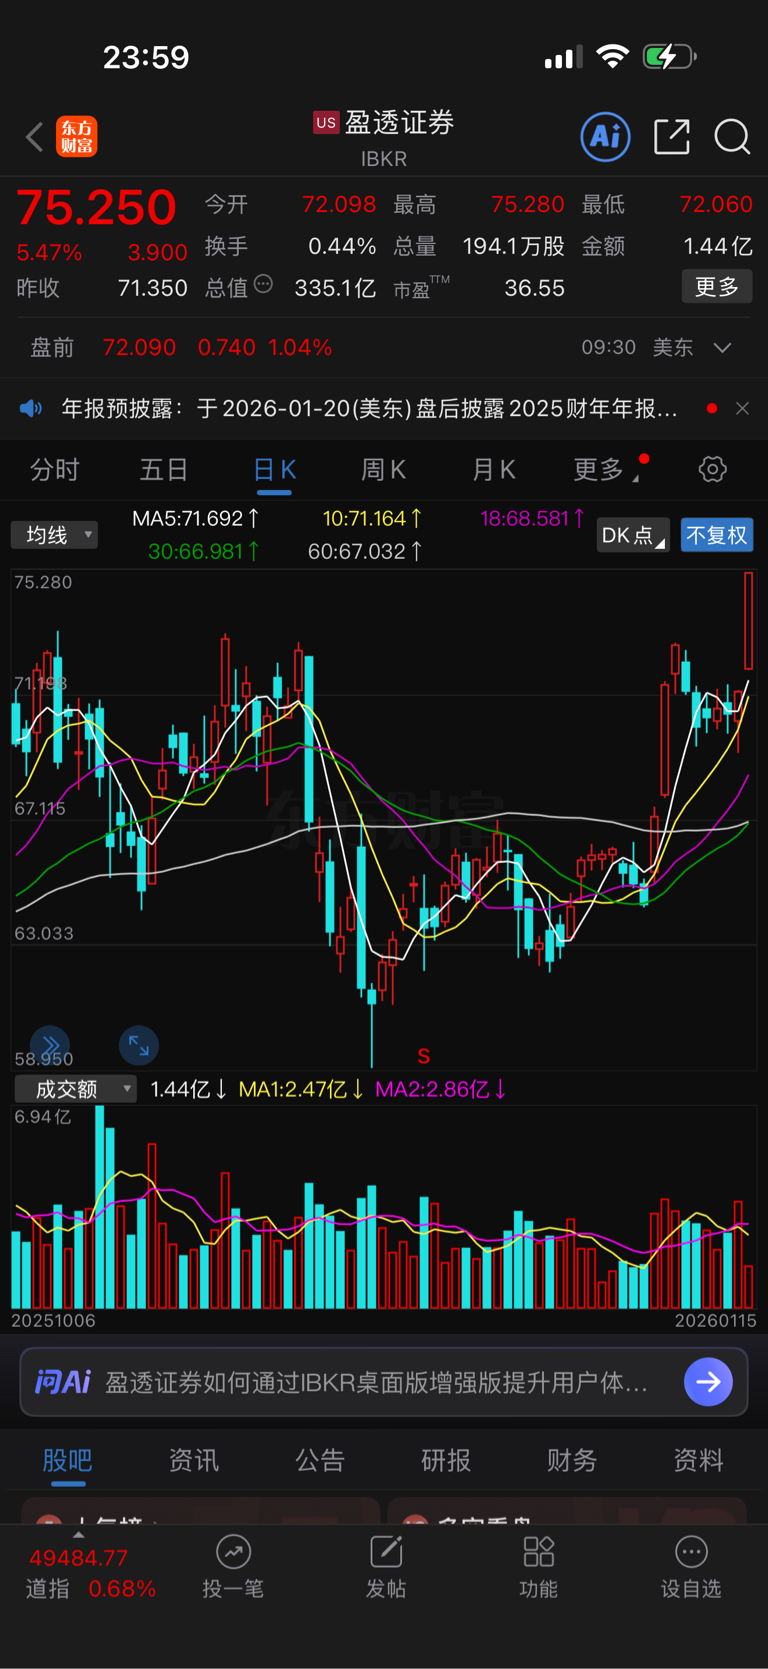Switch to 五日 chart tab
768x1669 pixels.
[164, 469]
